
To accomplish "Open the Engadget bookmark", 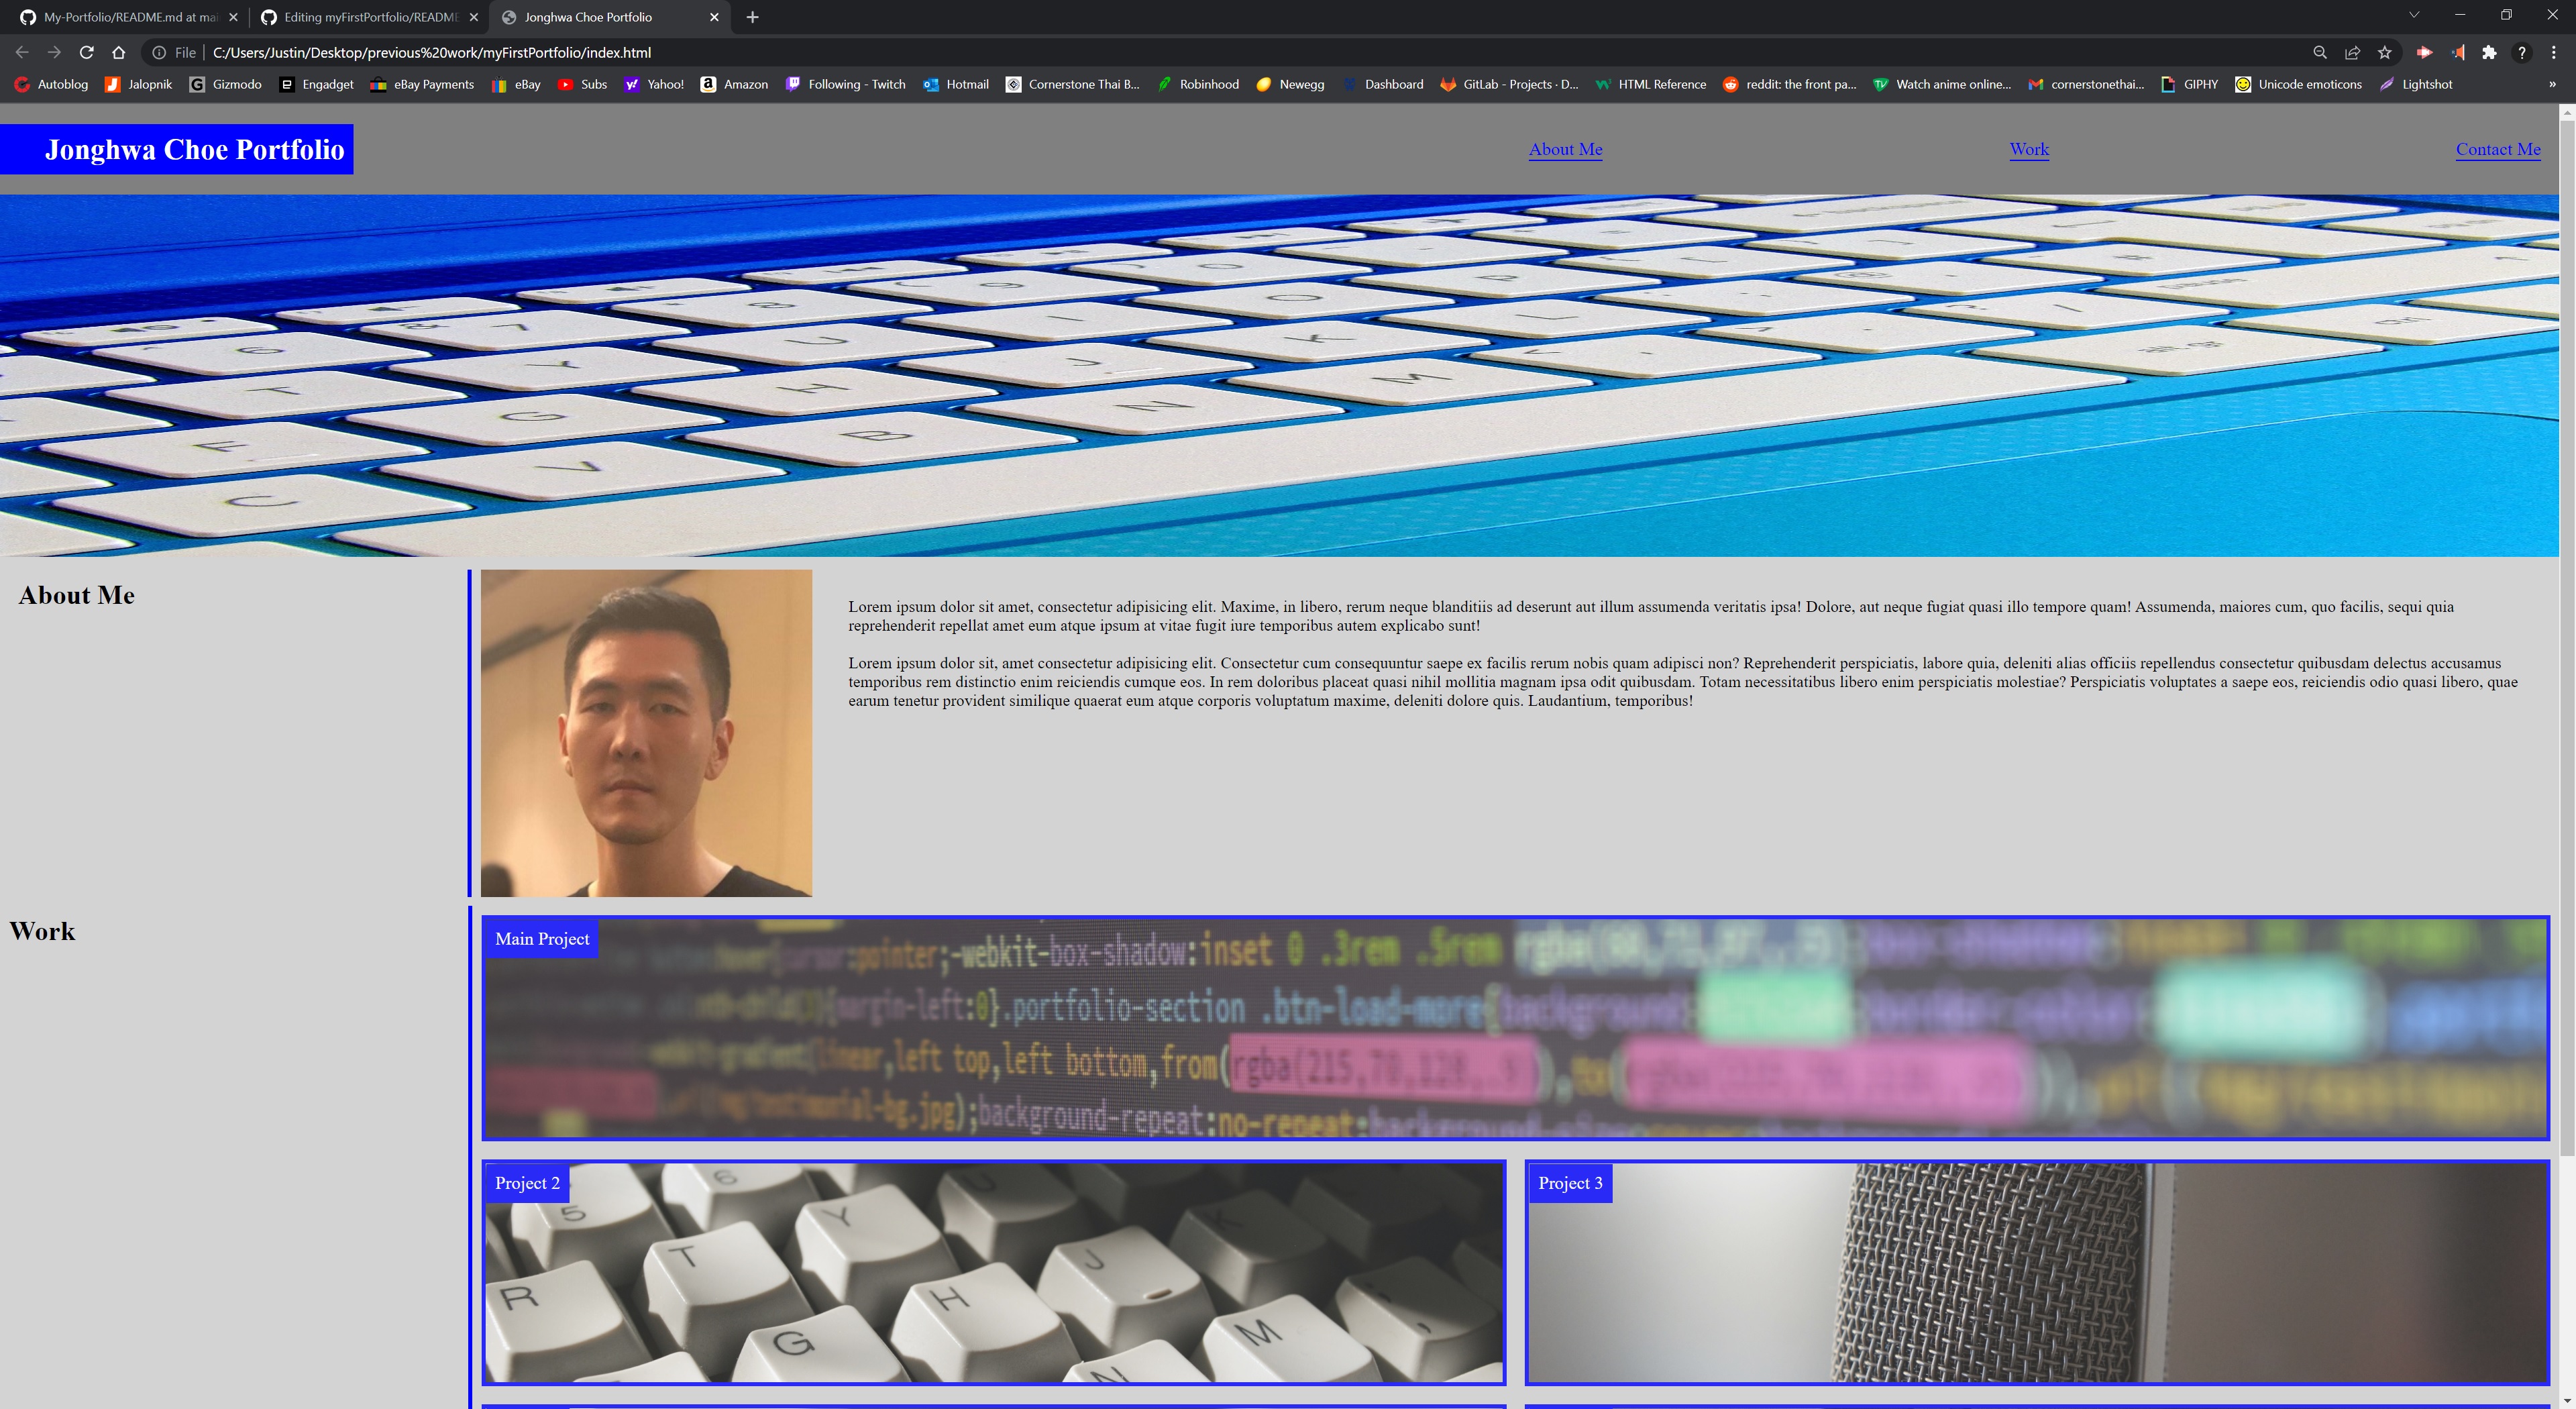I will pos(316,84).
